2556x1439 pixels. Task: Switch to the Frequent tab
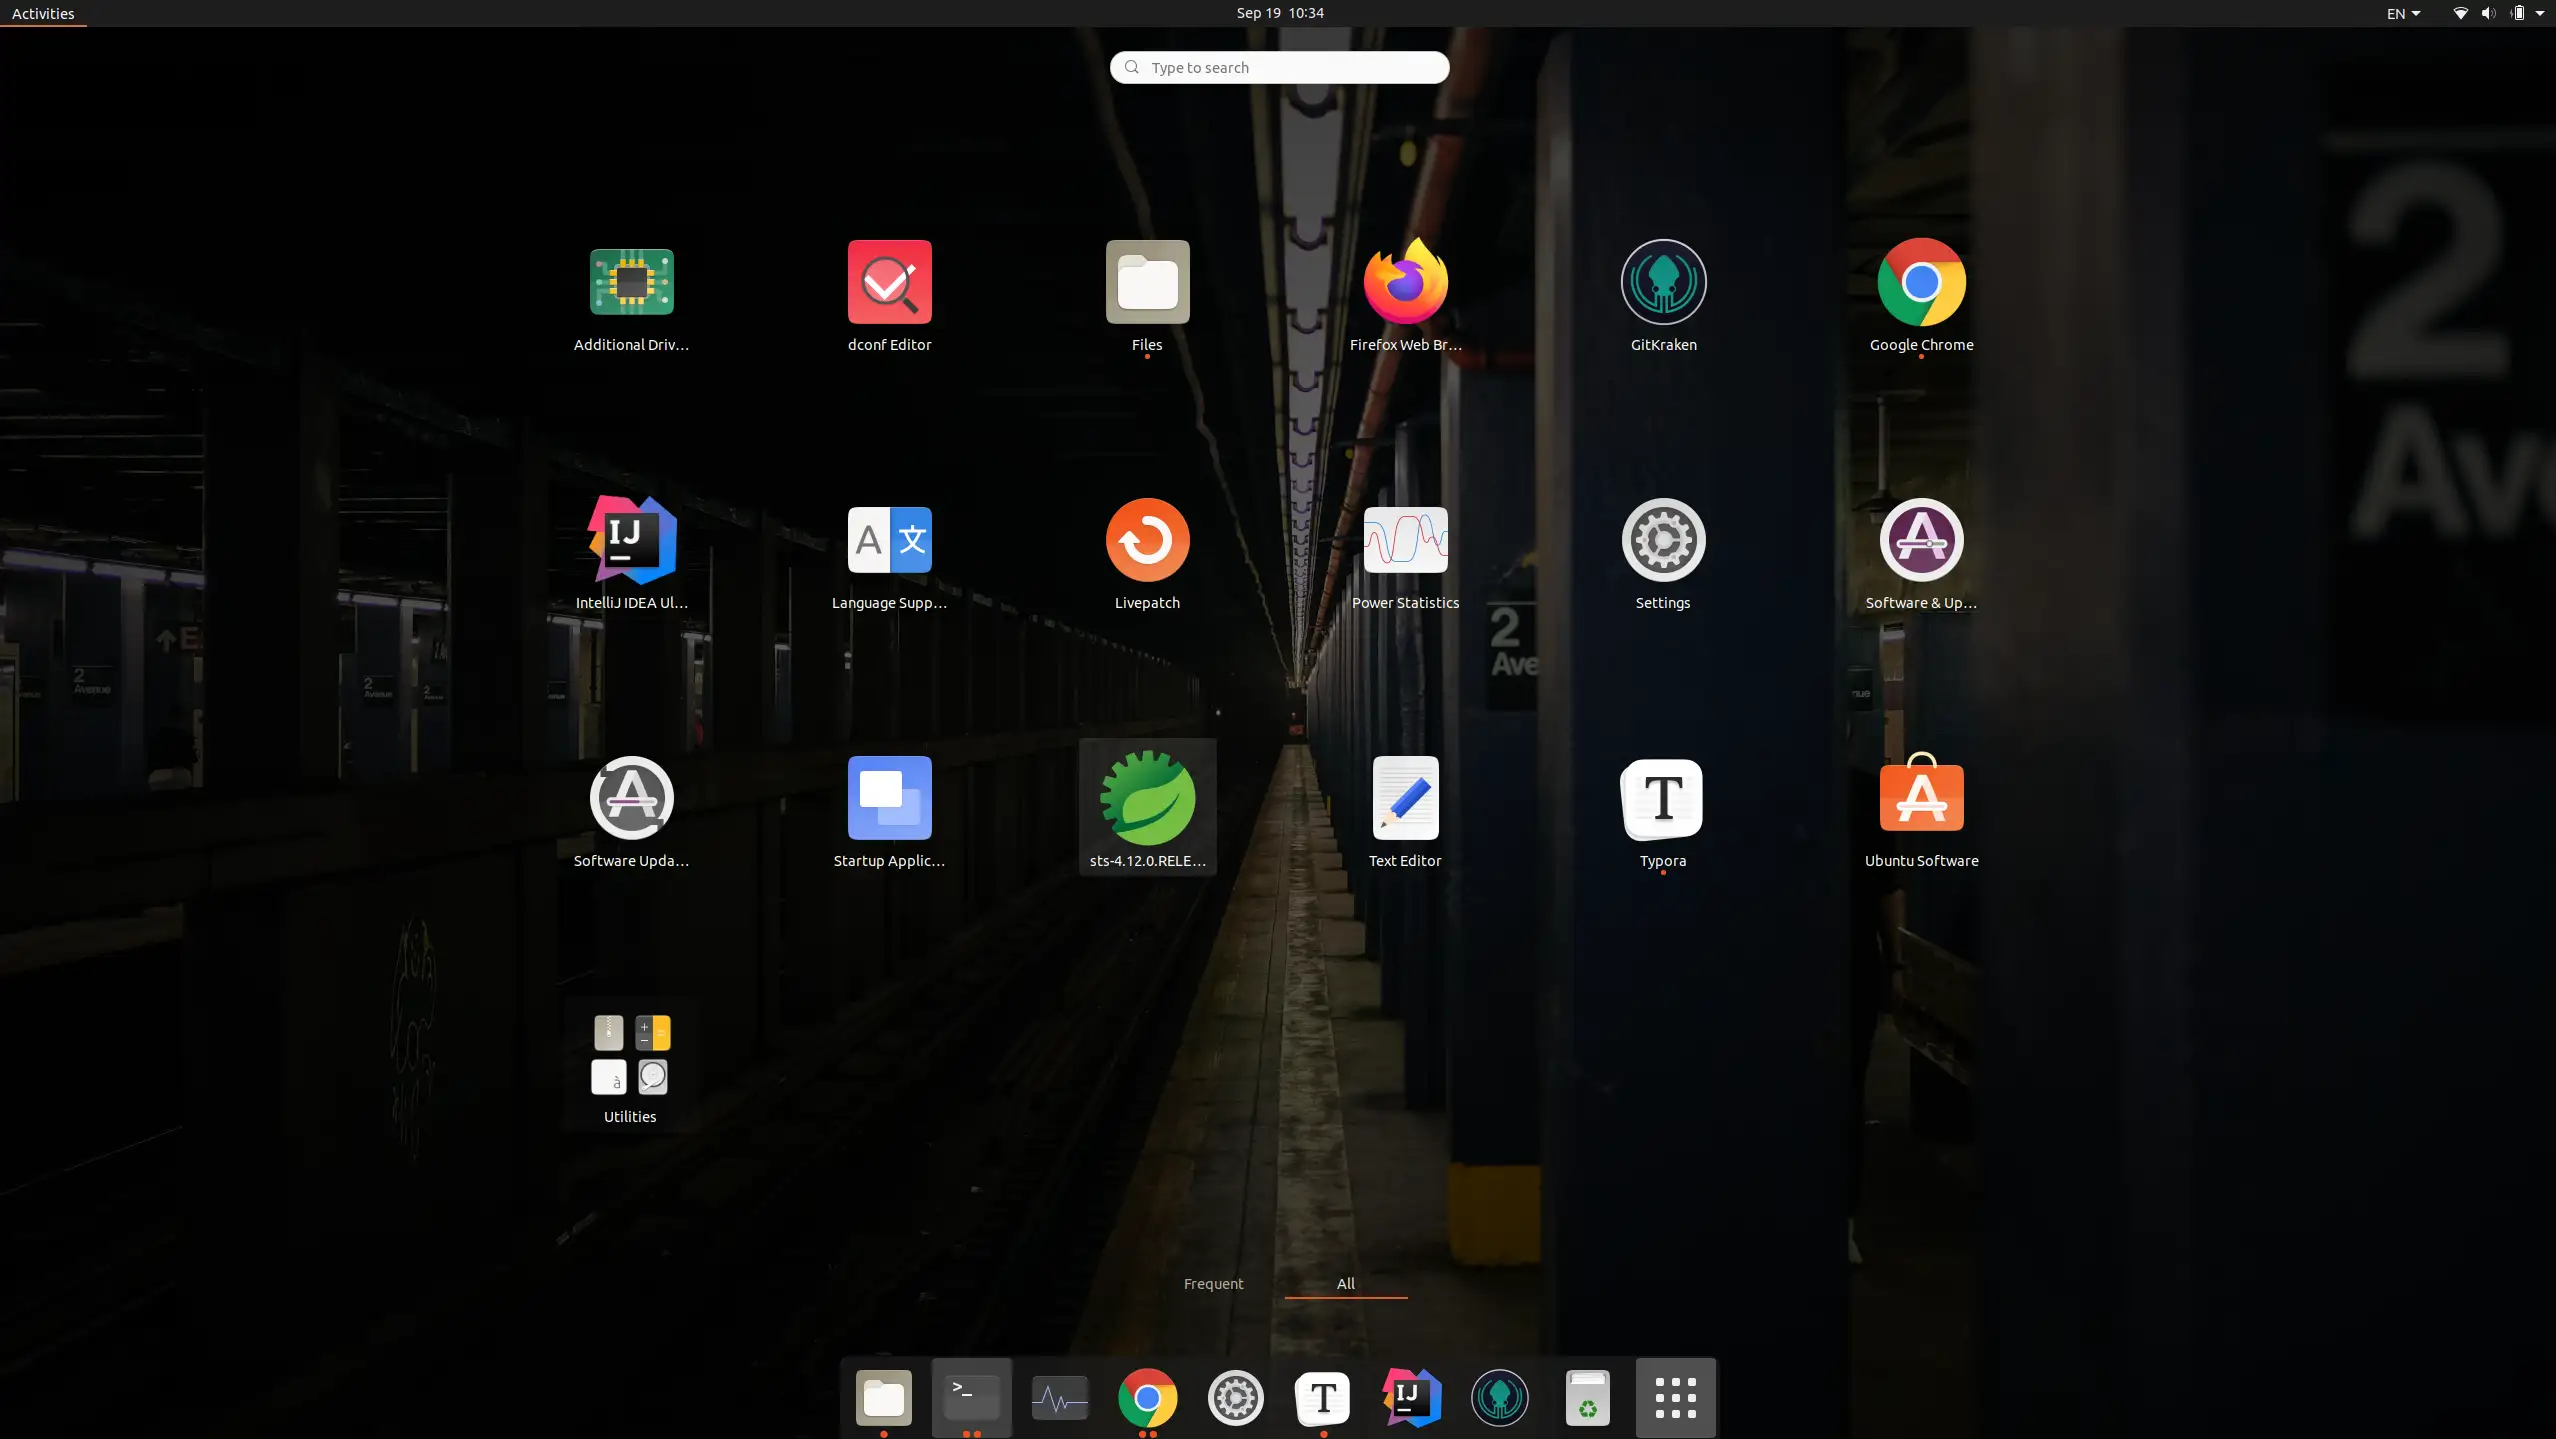(1213, 1283)
